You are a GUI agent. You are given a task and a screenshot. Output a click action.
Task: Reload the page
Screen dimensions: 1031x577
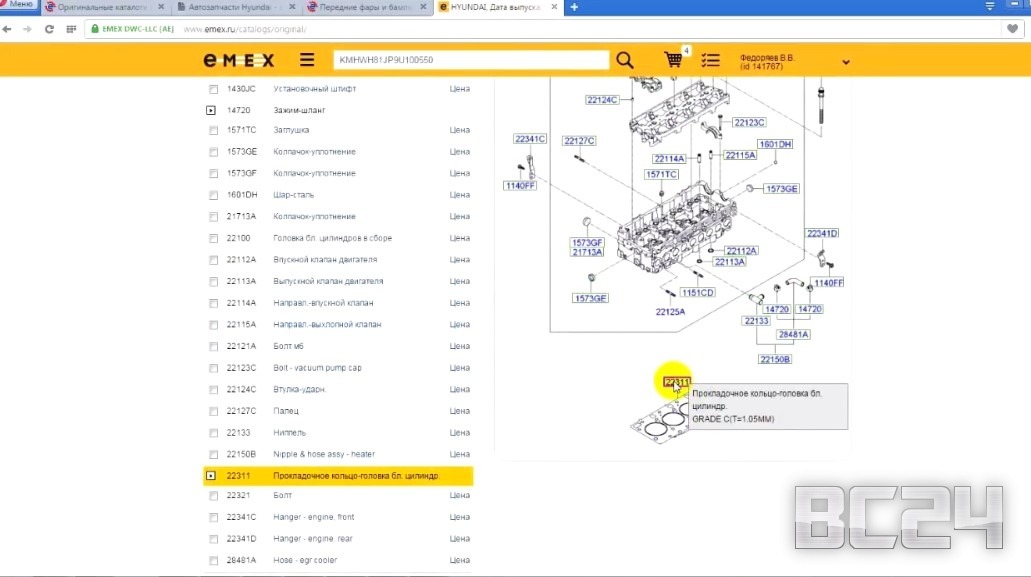point(50,29)
